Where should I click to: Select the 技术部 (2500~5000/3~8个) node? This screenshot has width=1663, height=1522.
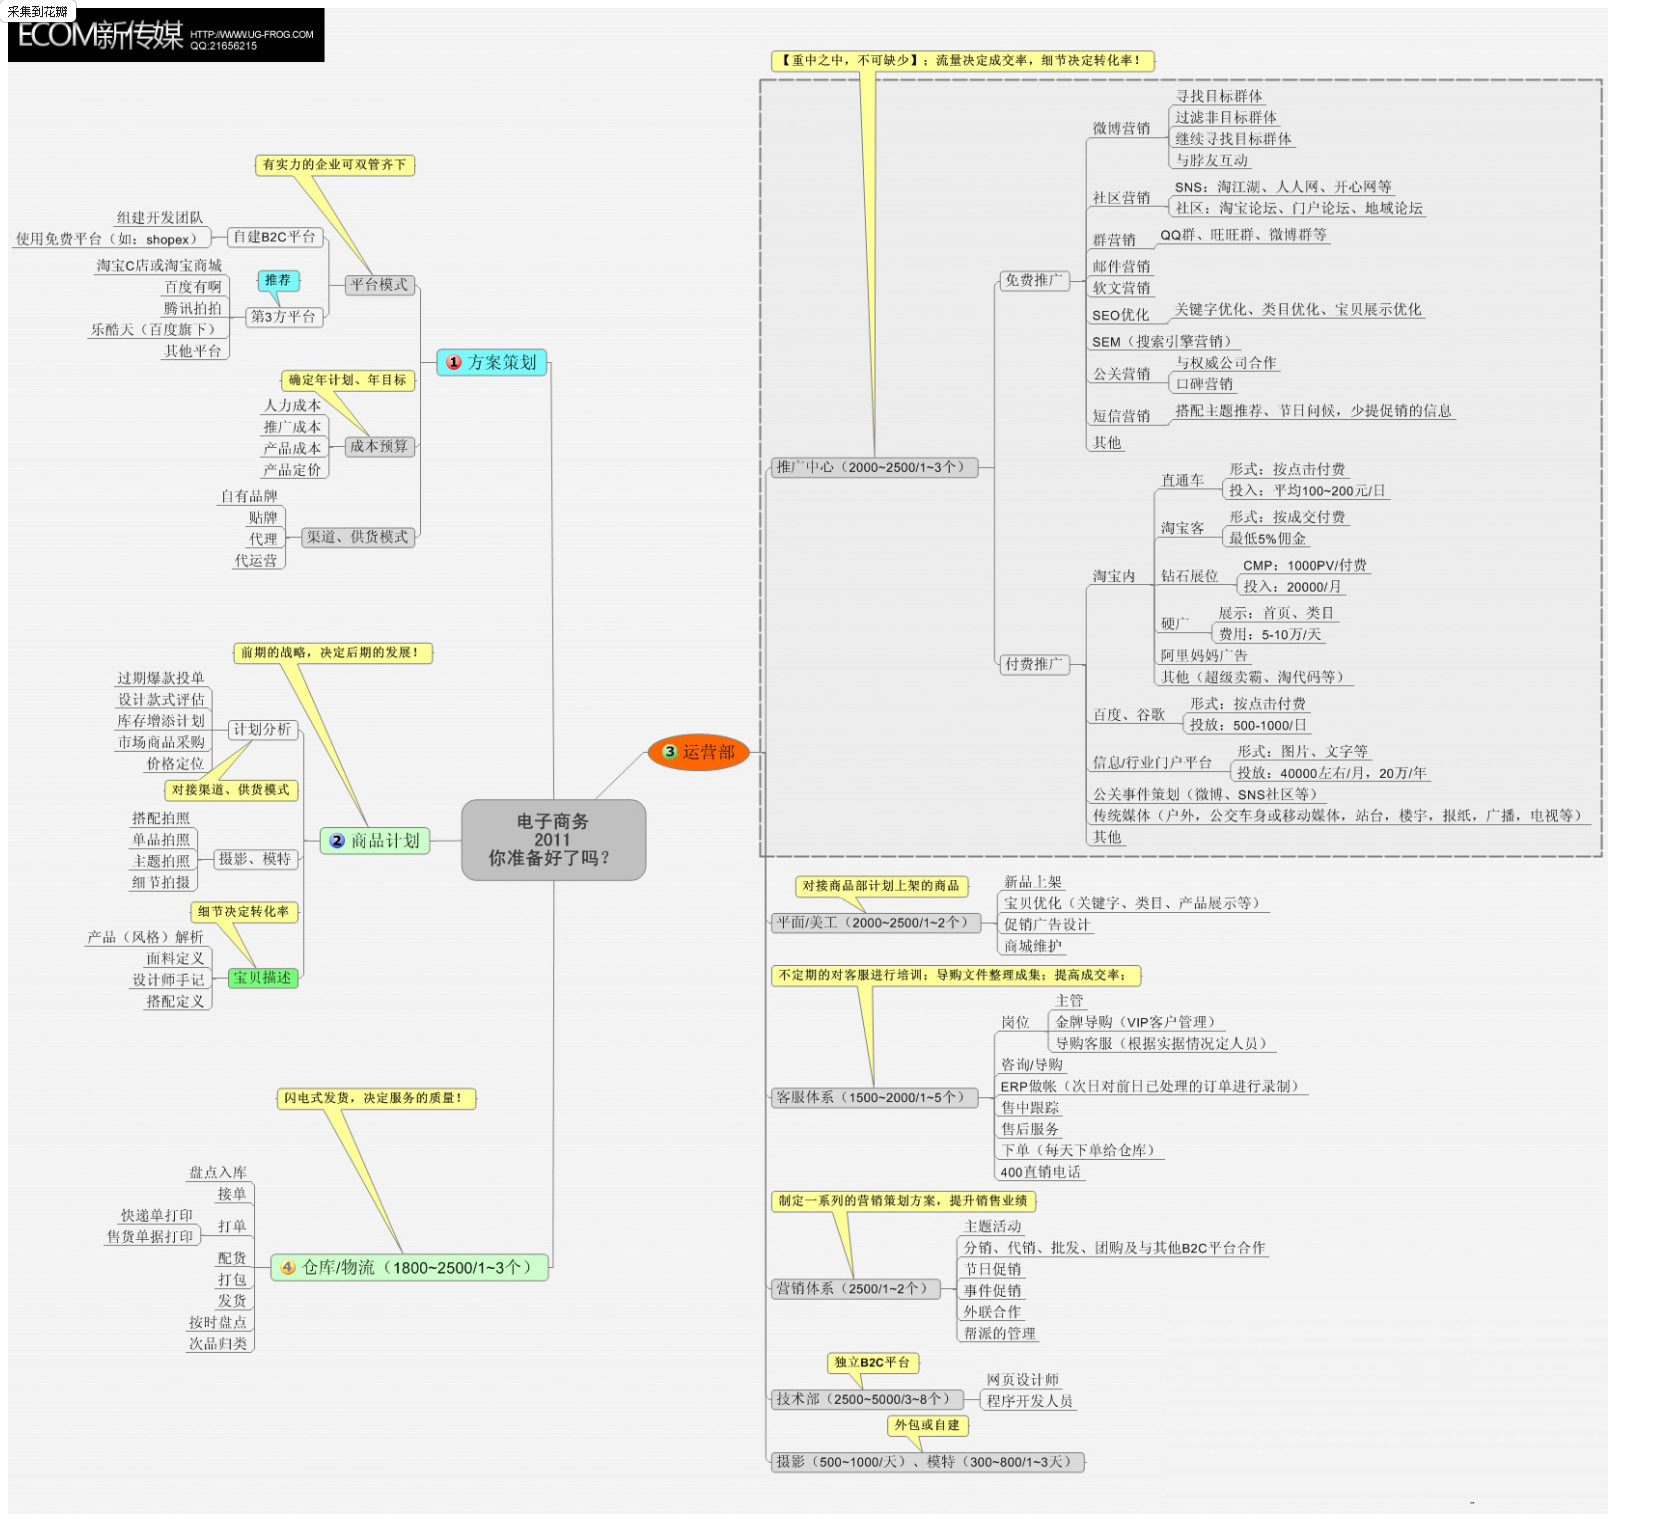(x=867, y=1399)
